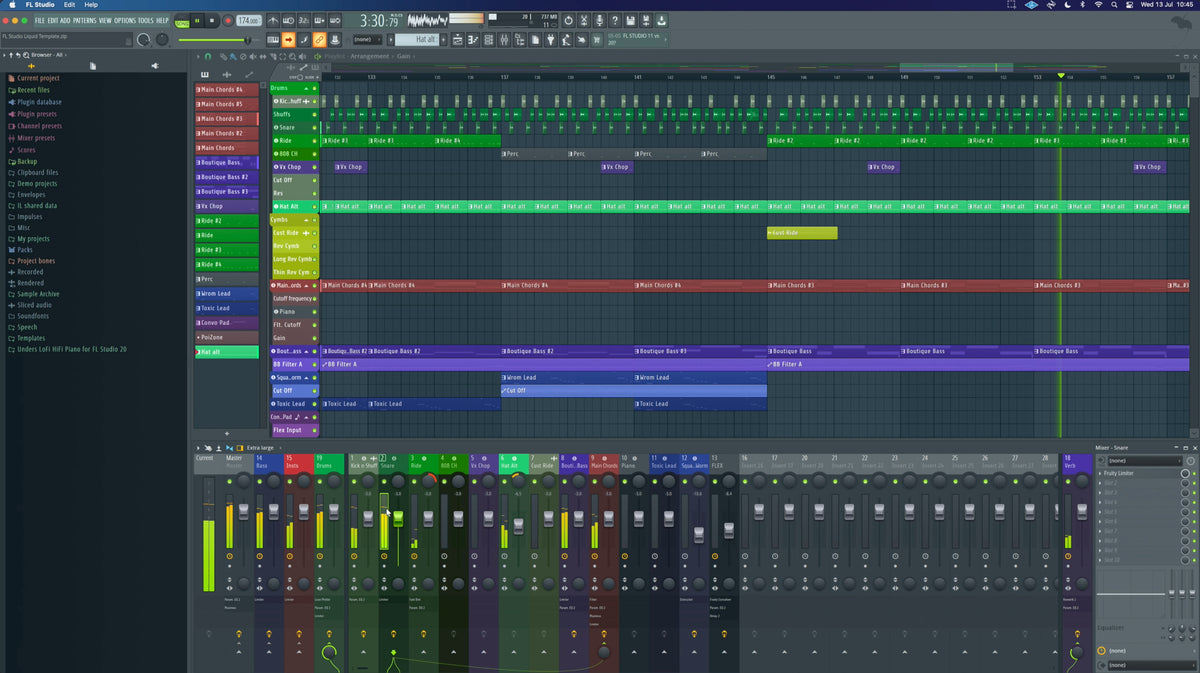The image size is (1200, 673).
Task: Click the Apple logo menu
Action: [13, 5]
